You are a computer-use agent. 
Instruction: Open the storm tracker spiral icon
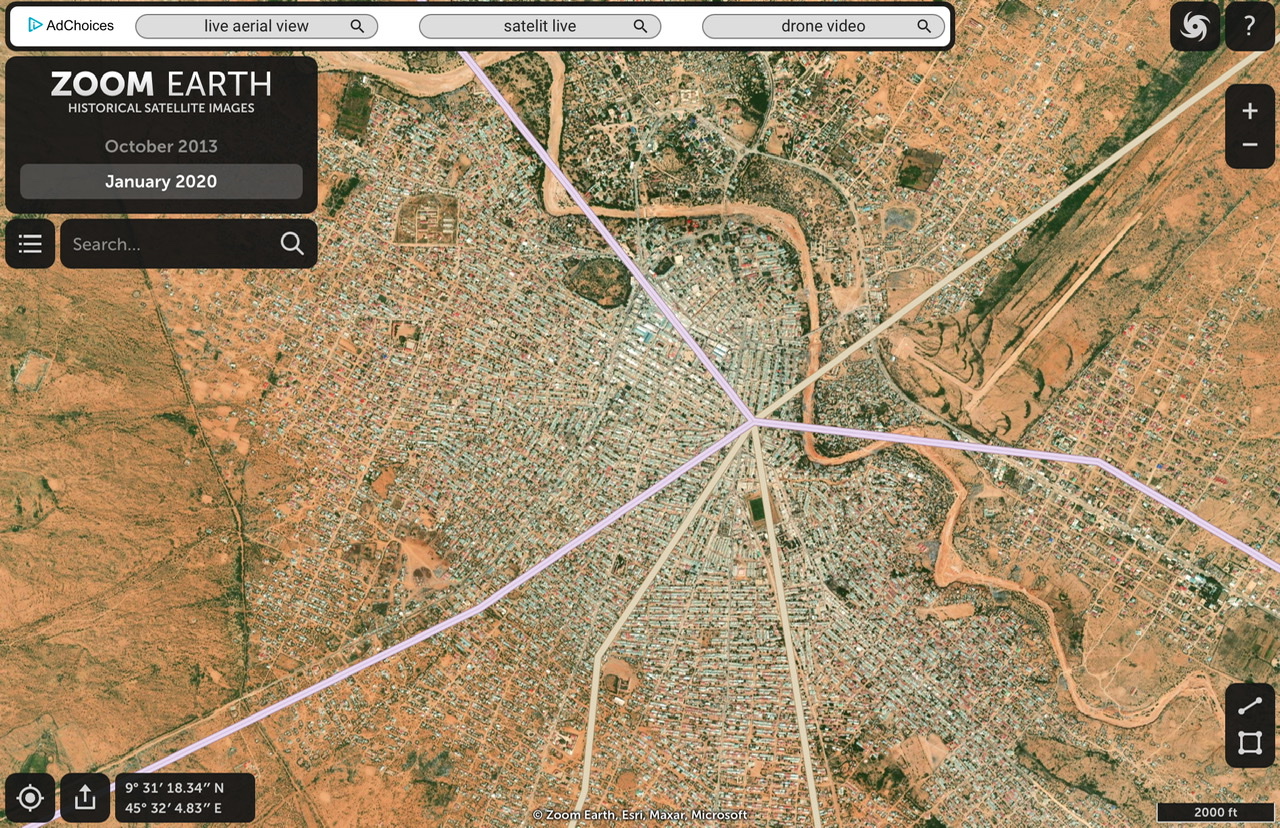point(1194,27)
